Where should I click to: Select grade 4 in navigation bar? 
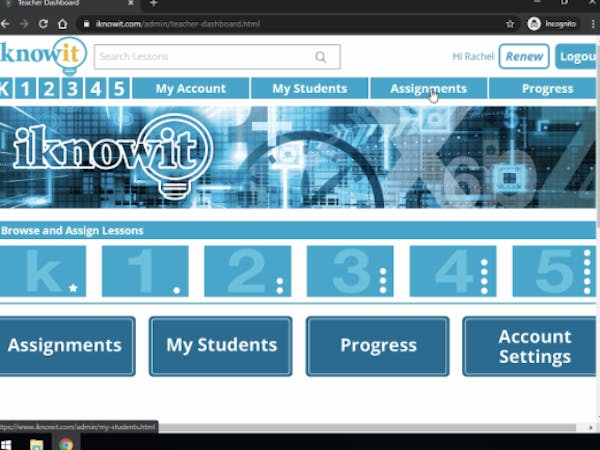[95, 88]
